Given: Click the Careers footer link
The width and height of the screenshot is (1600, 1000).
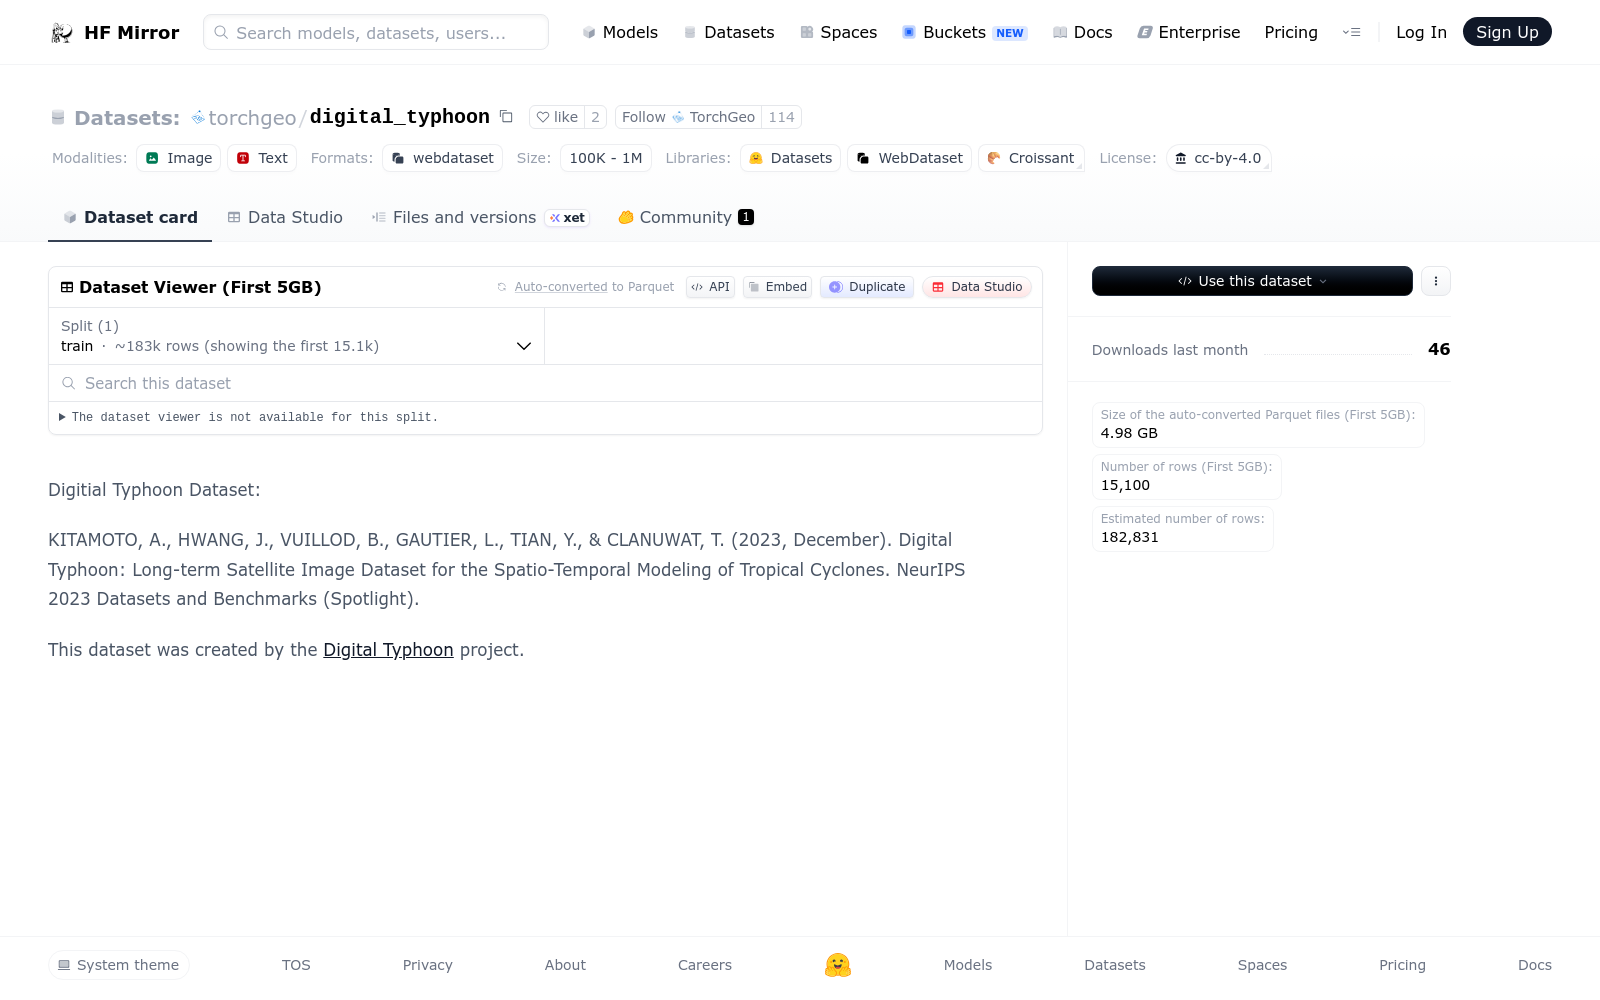Looking at the screenshot, I should tap(705, 965).
